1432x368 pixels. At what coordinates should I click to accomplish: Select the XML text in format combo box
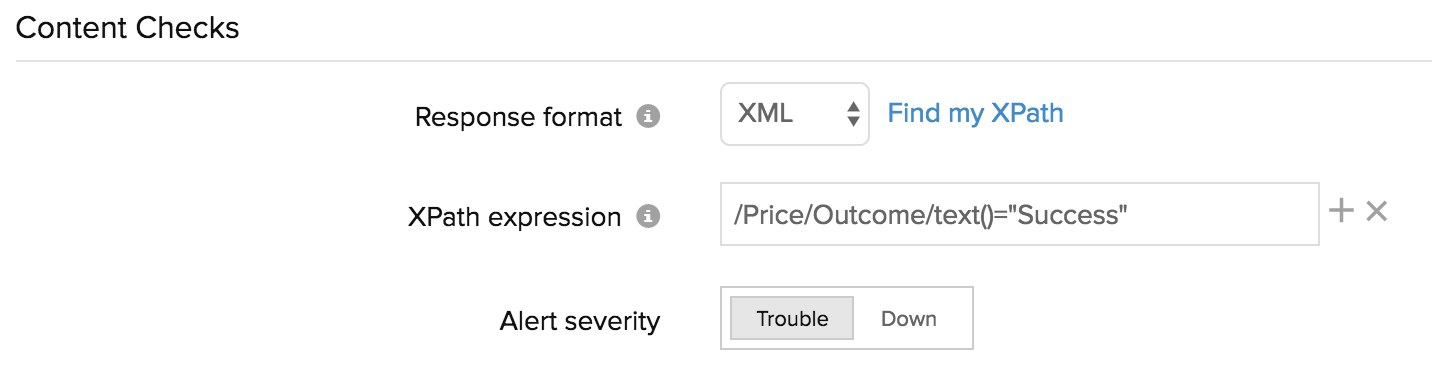(x=765, y=114)
